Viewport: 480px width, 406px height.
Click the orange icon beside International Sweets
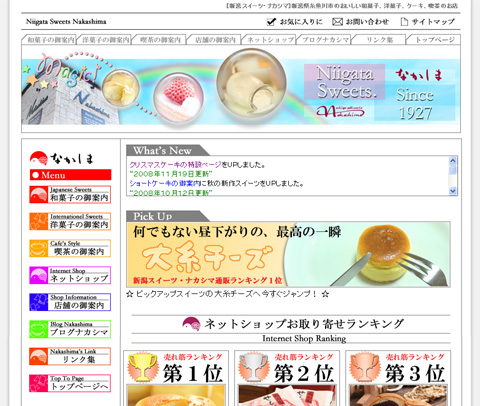point(39,221)
